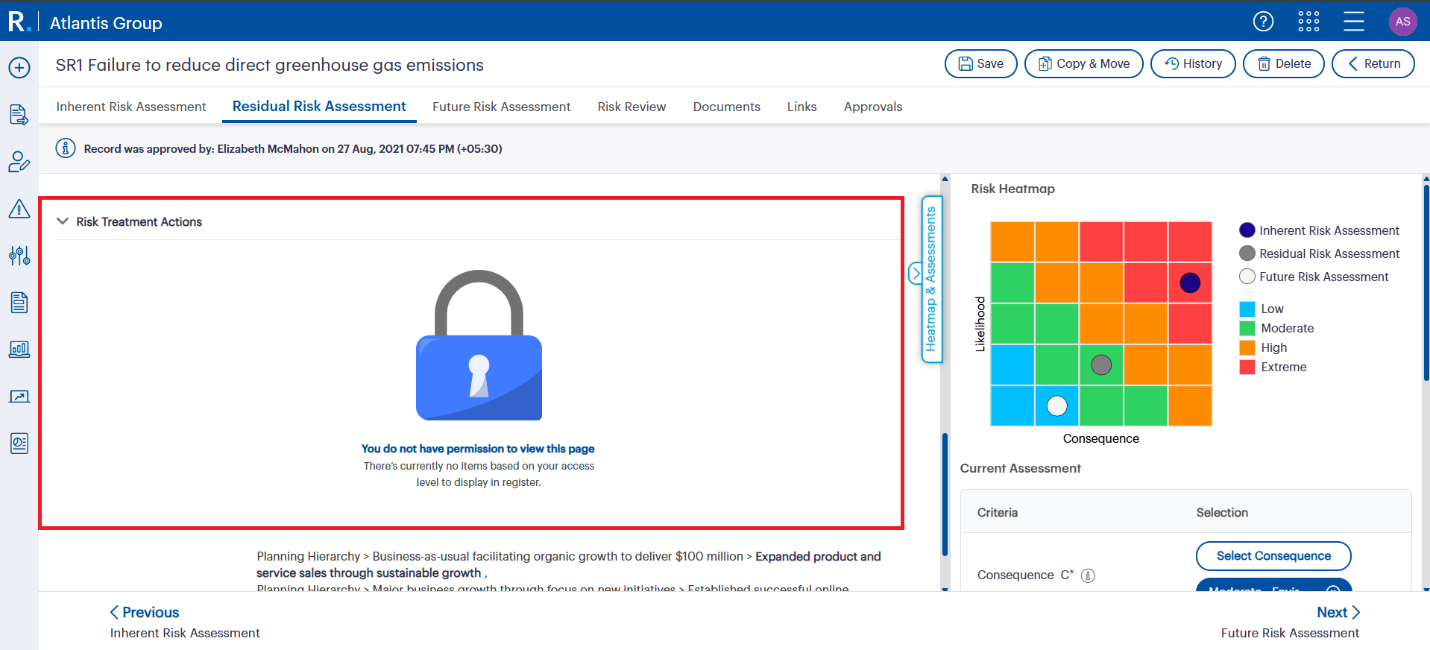
Task: Click the R logo in the header
Action: click(x=17, y=21)
